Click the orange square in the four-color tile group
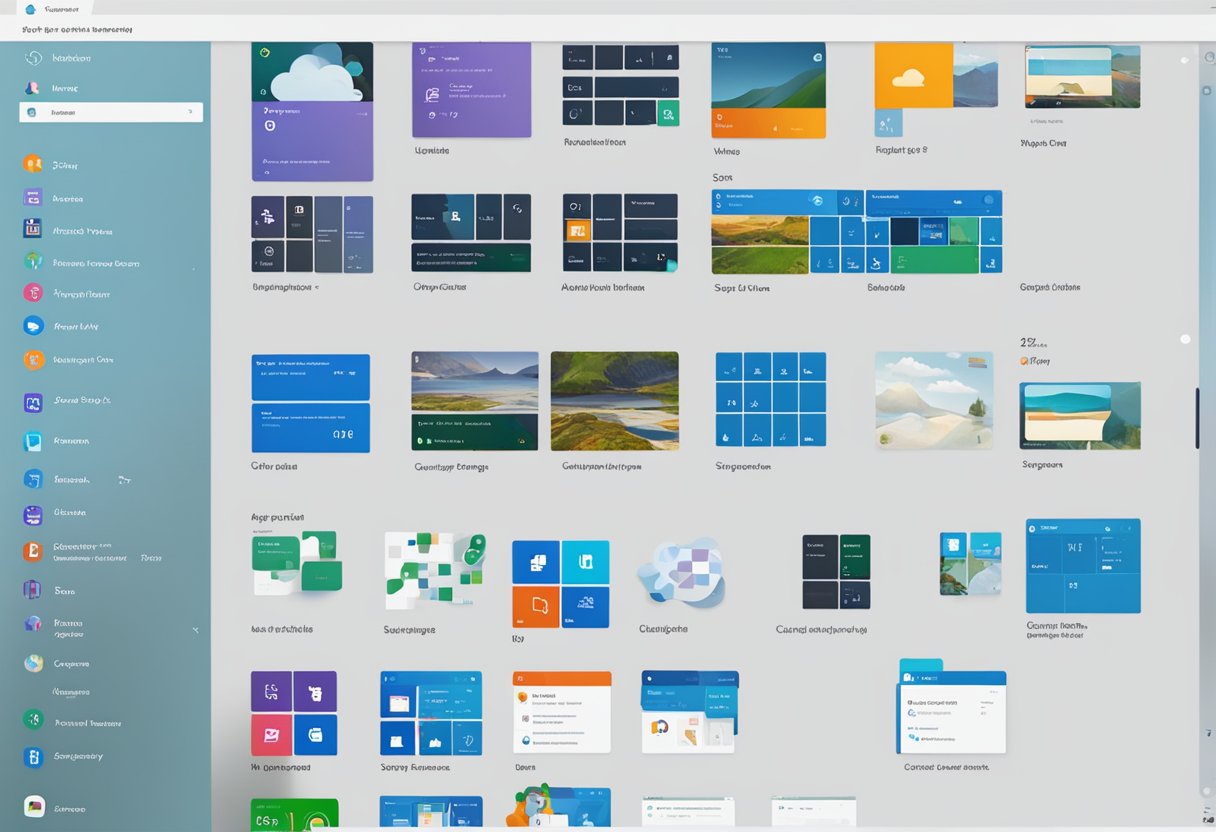The height and width of the screenshot is (832, 1216). (x=535, y=606)
